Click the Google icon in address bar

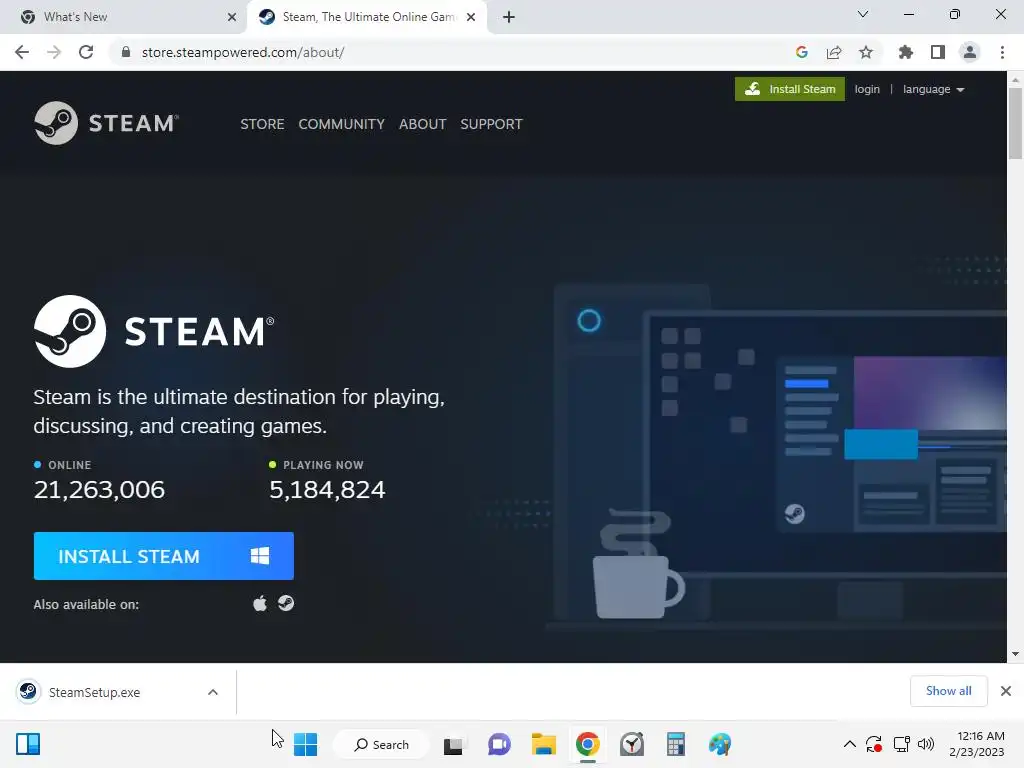[x=801, y=52]
